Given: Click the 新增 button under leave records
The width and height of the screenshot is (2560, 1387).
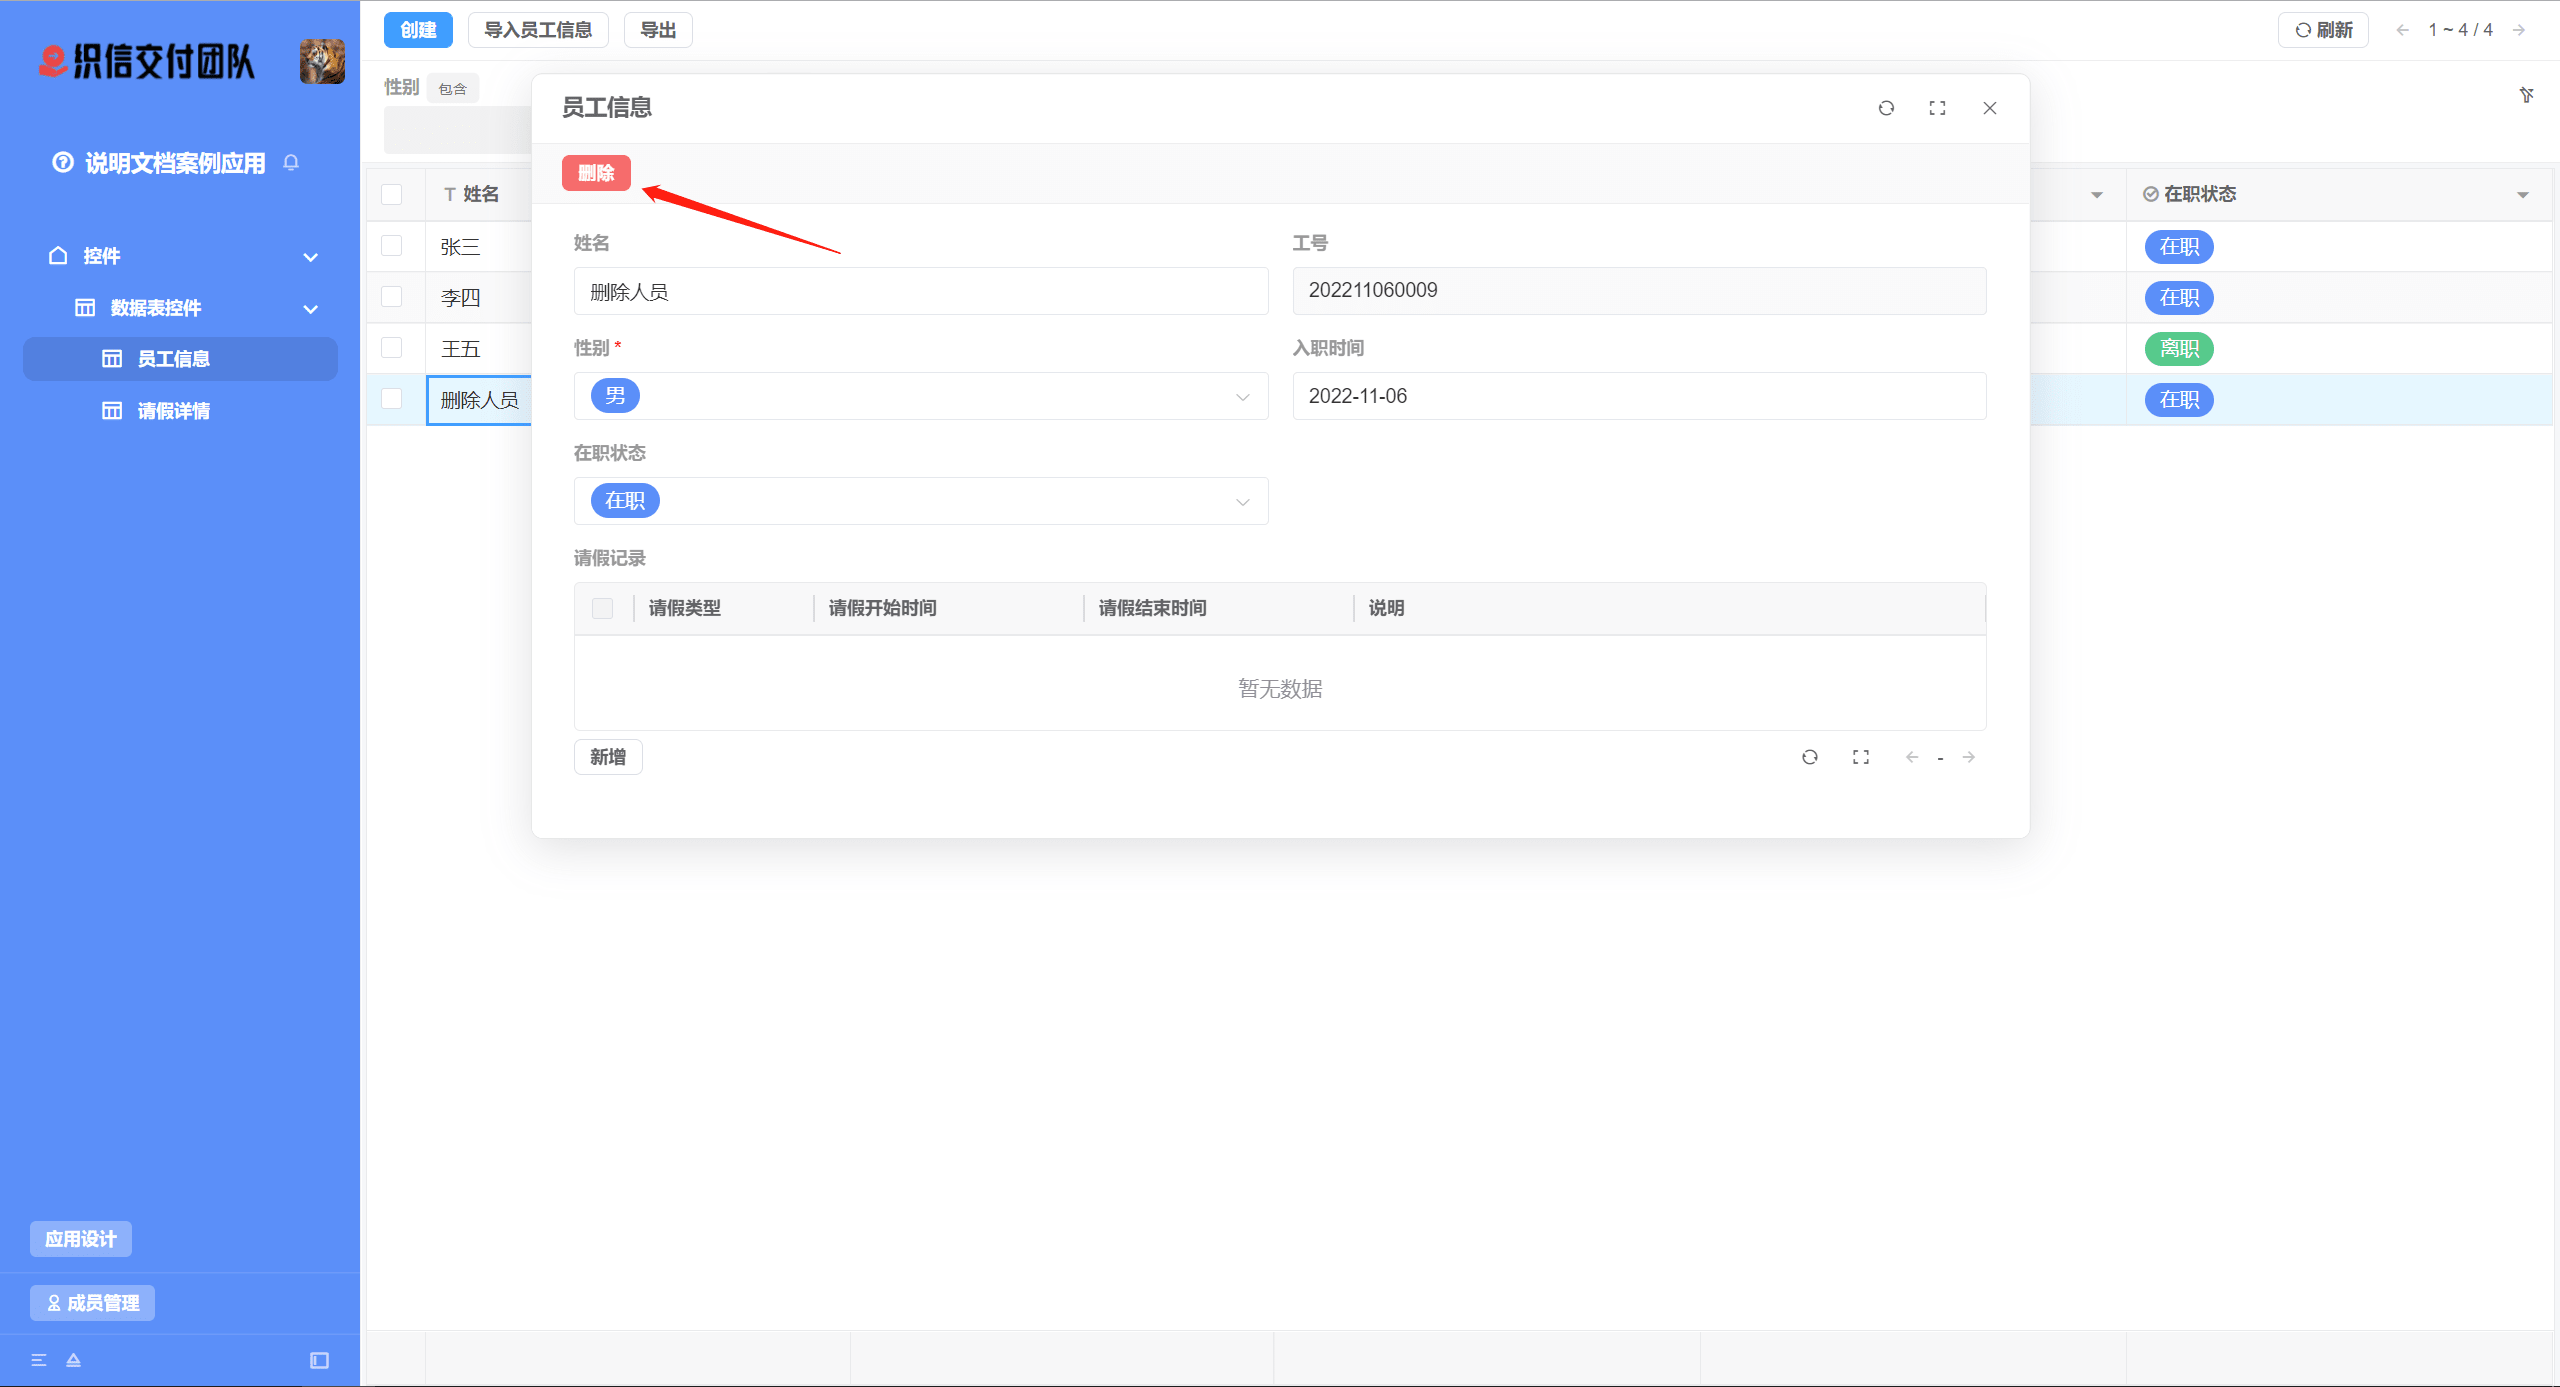Looking at the screenshot, I should click(x=607, y=757).
